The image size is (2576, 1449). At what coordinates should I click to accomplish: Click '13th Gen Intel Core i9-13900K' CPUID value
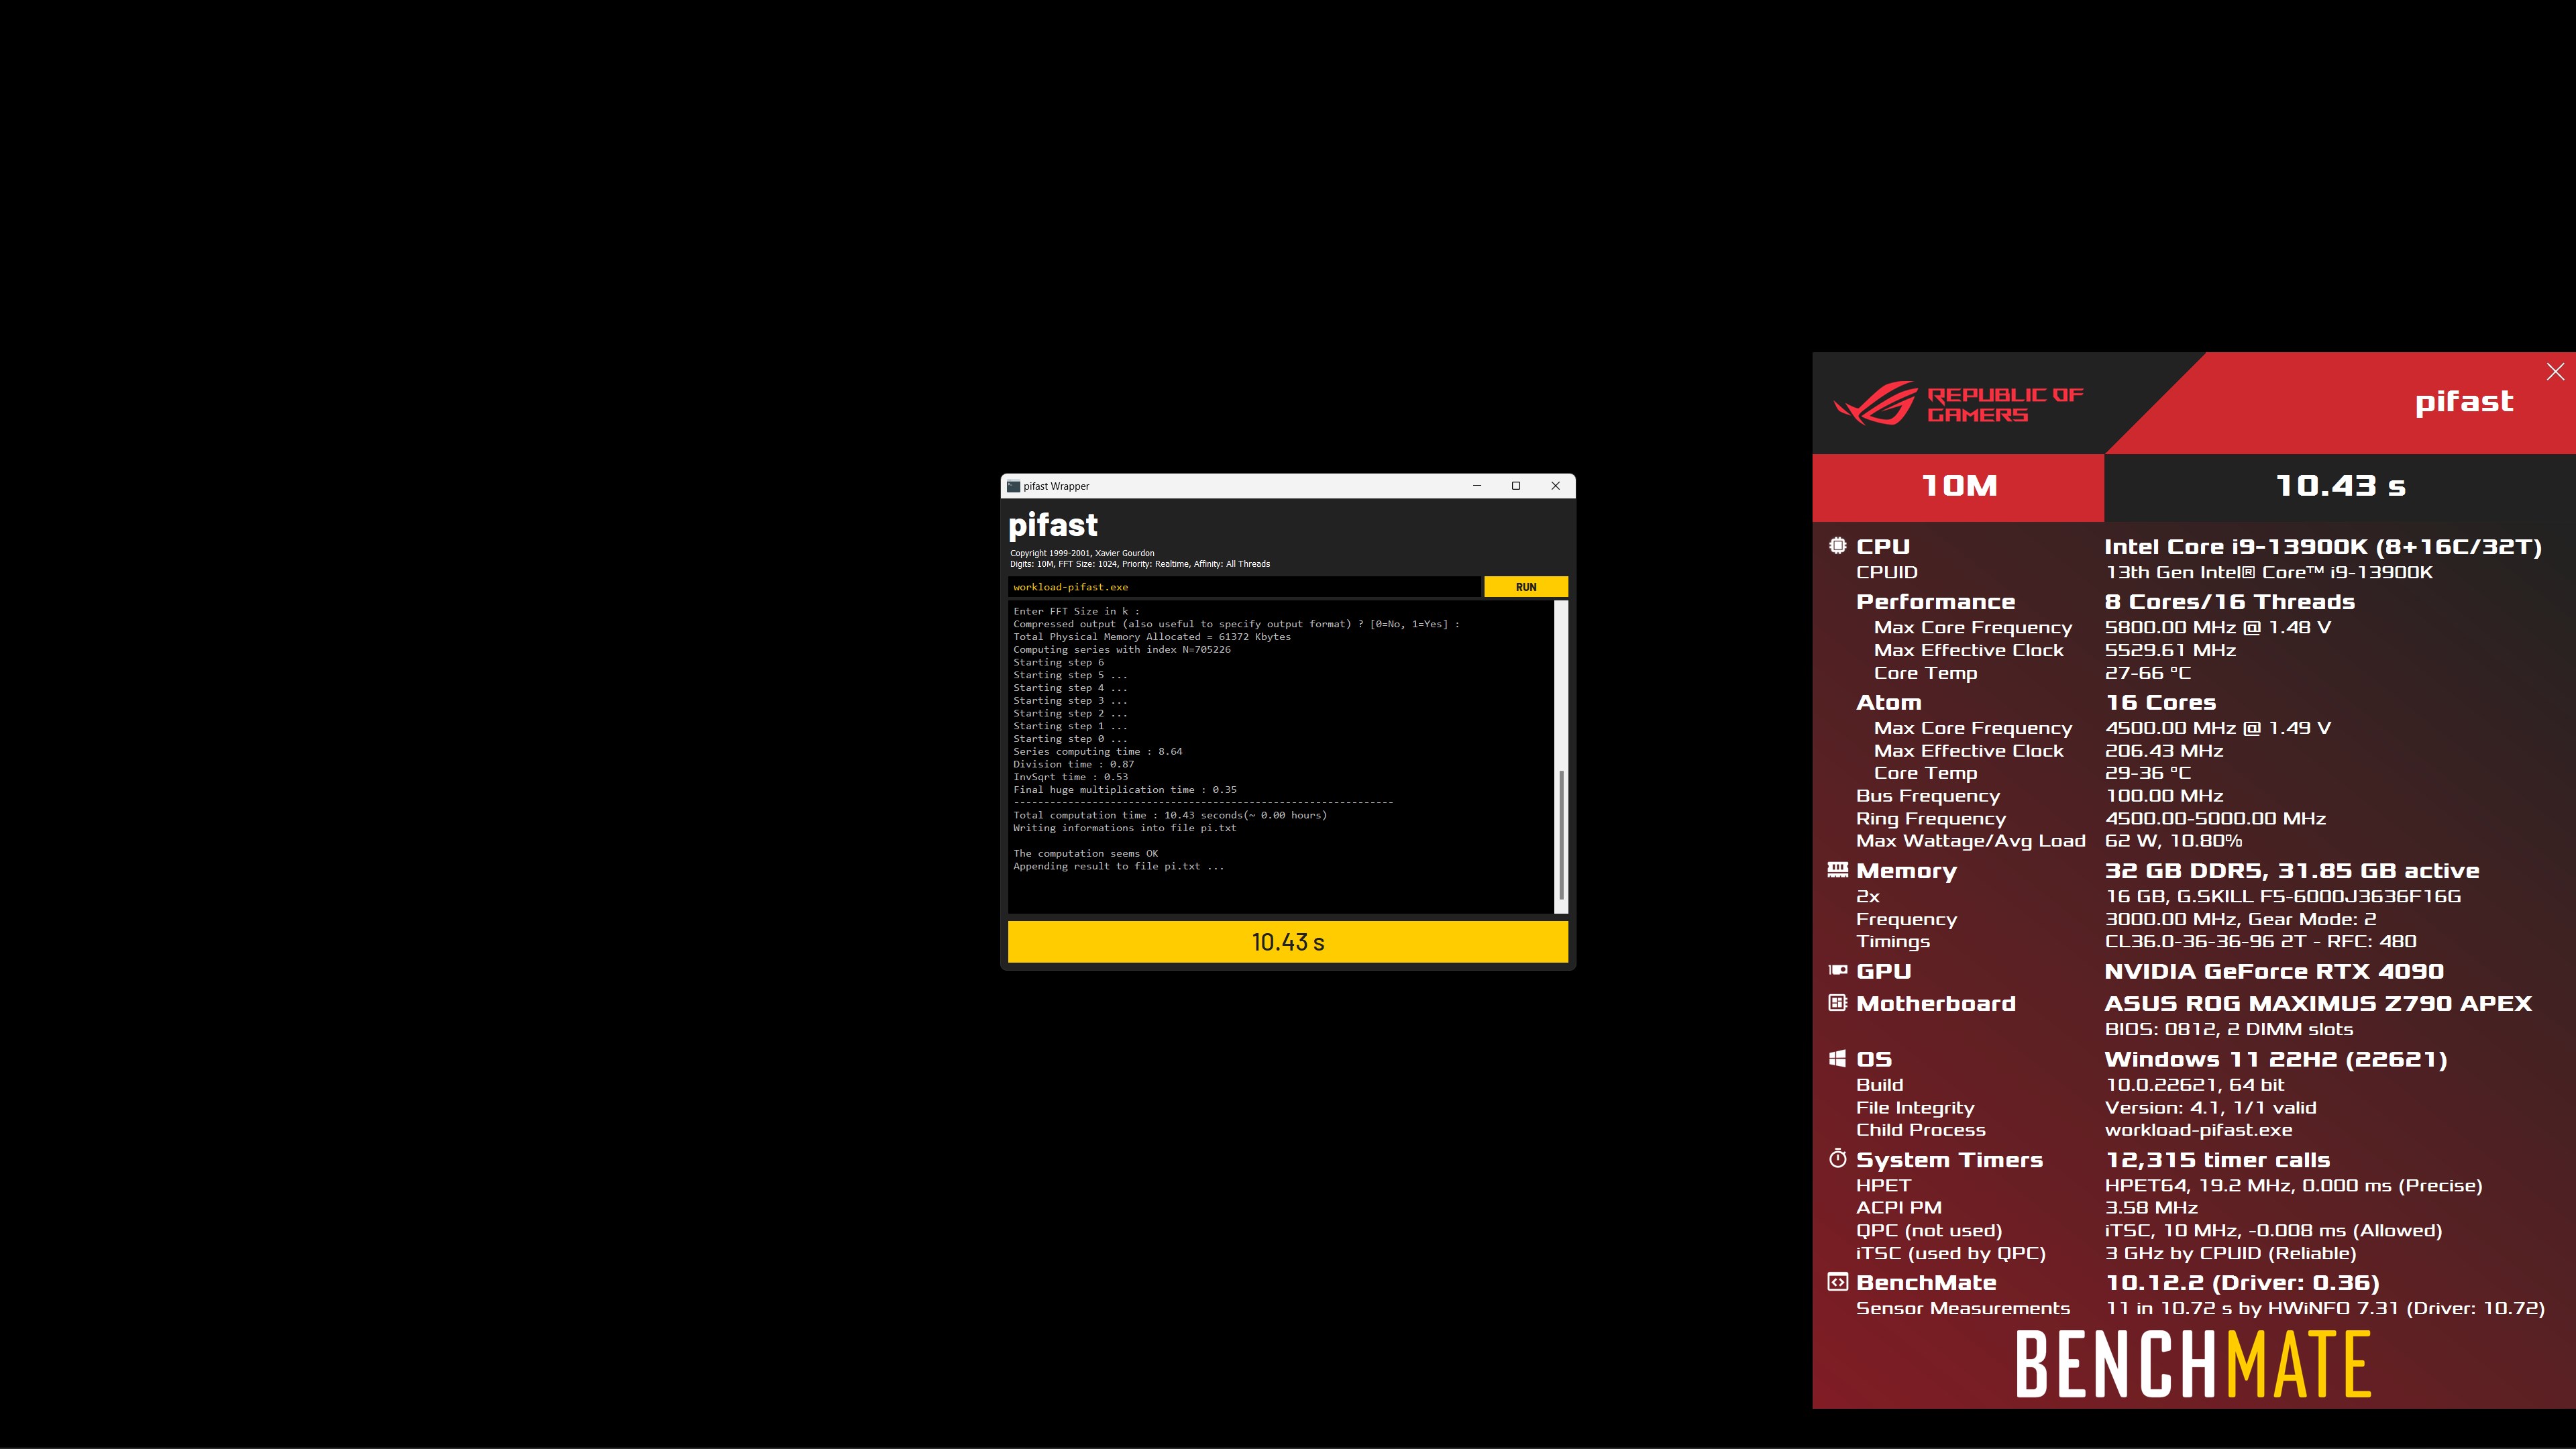tap(2268, 572)
